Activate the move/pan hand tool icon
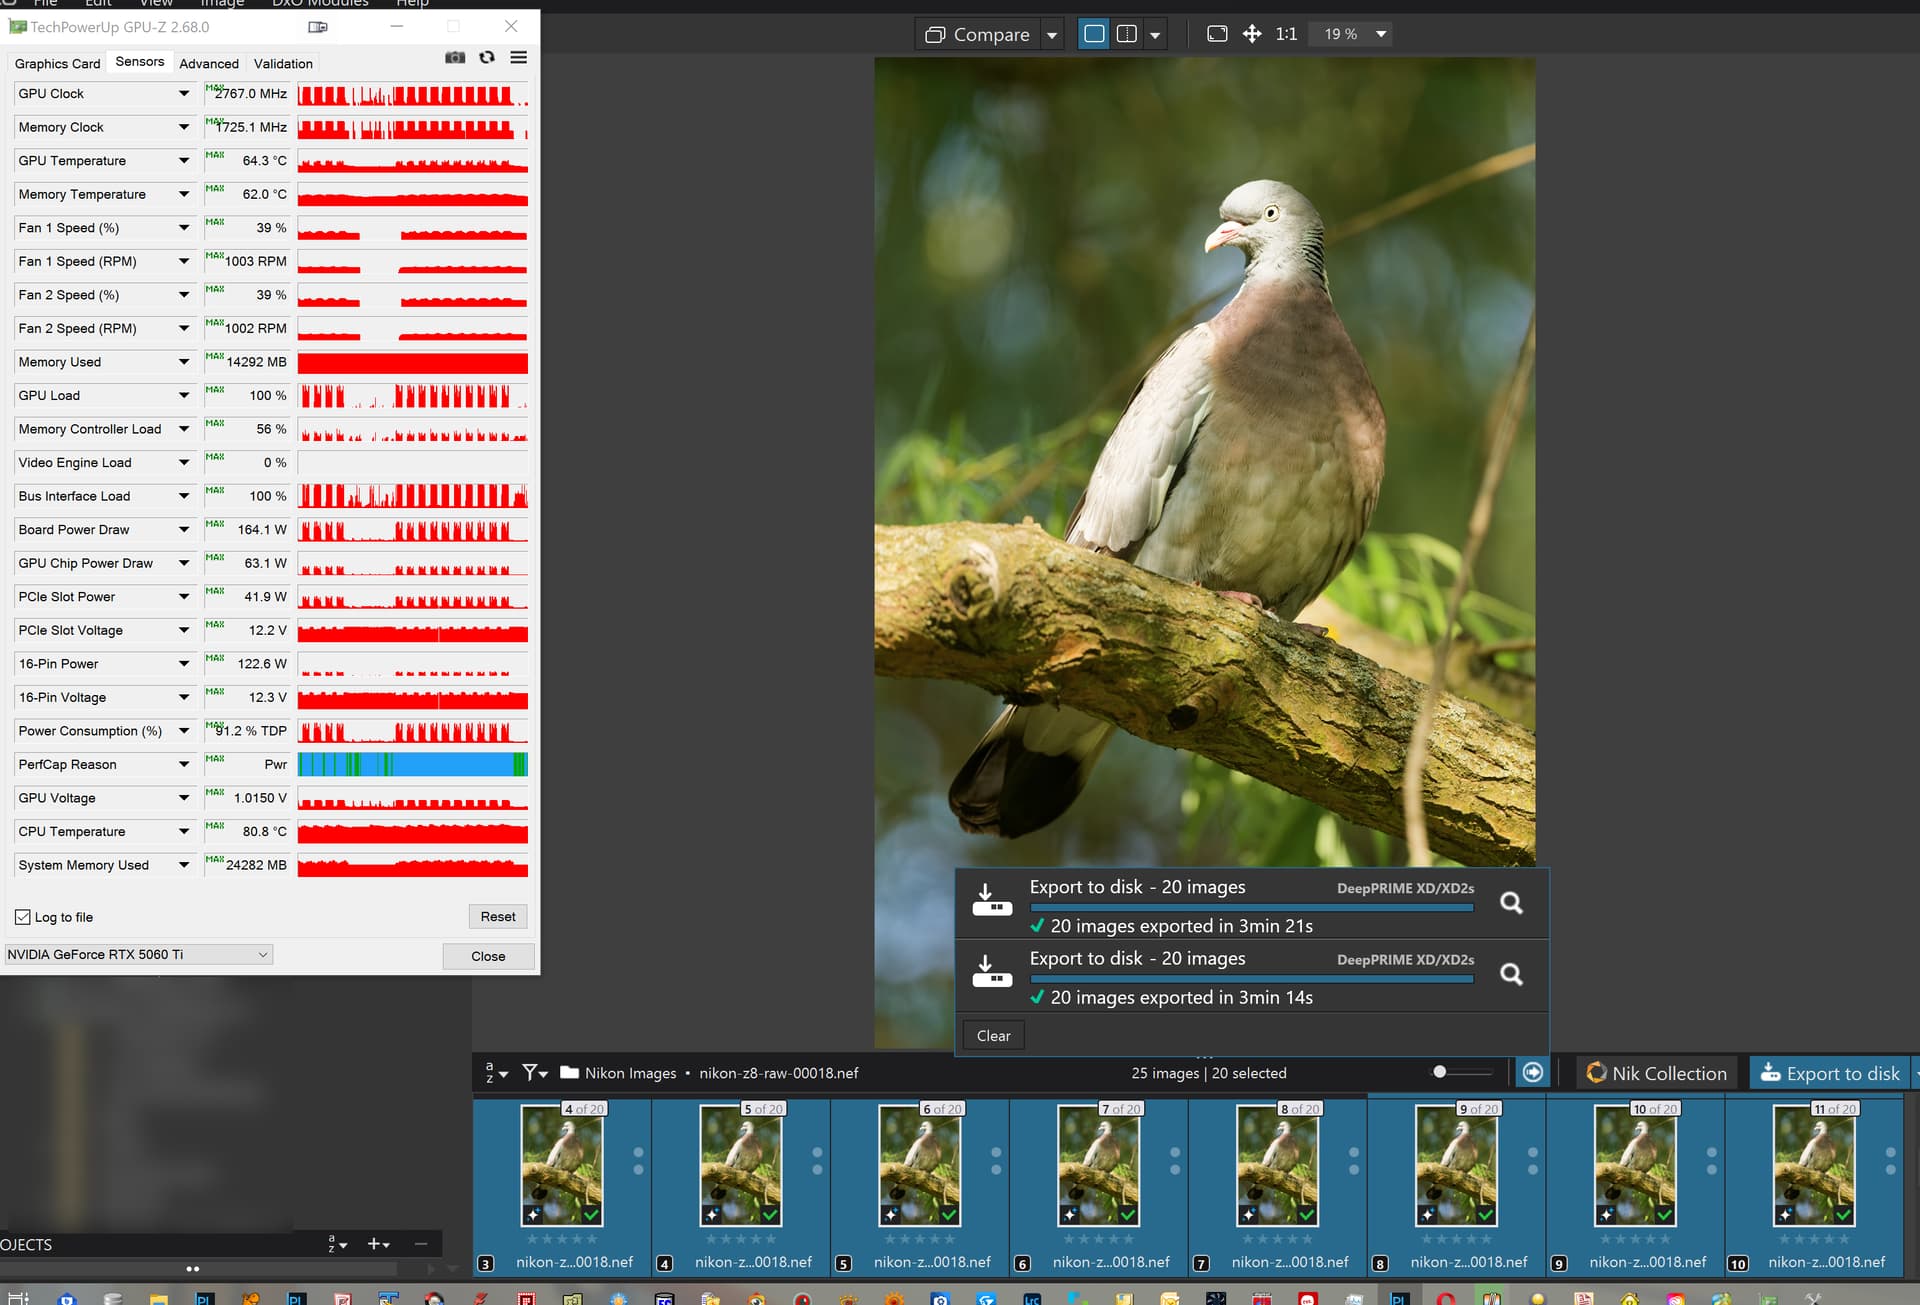Screen dimensions: 1920x1305 coord(1252,34)
